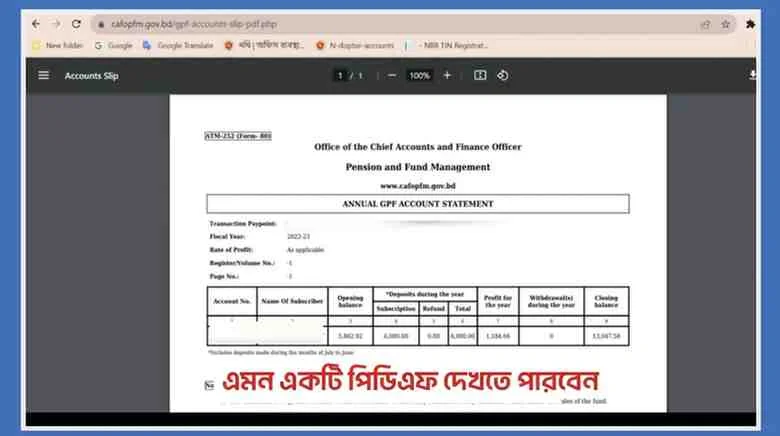
Task: Share this page from the address bar
Action: click(705, 24)
